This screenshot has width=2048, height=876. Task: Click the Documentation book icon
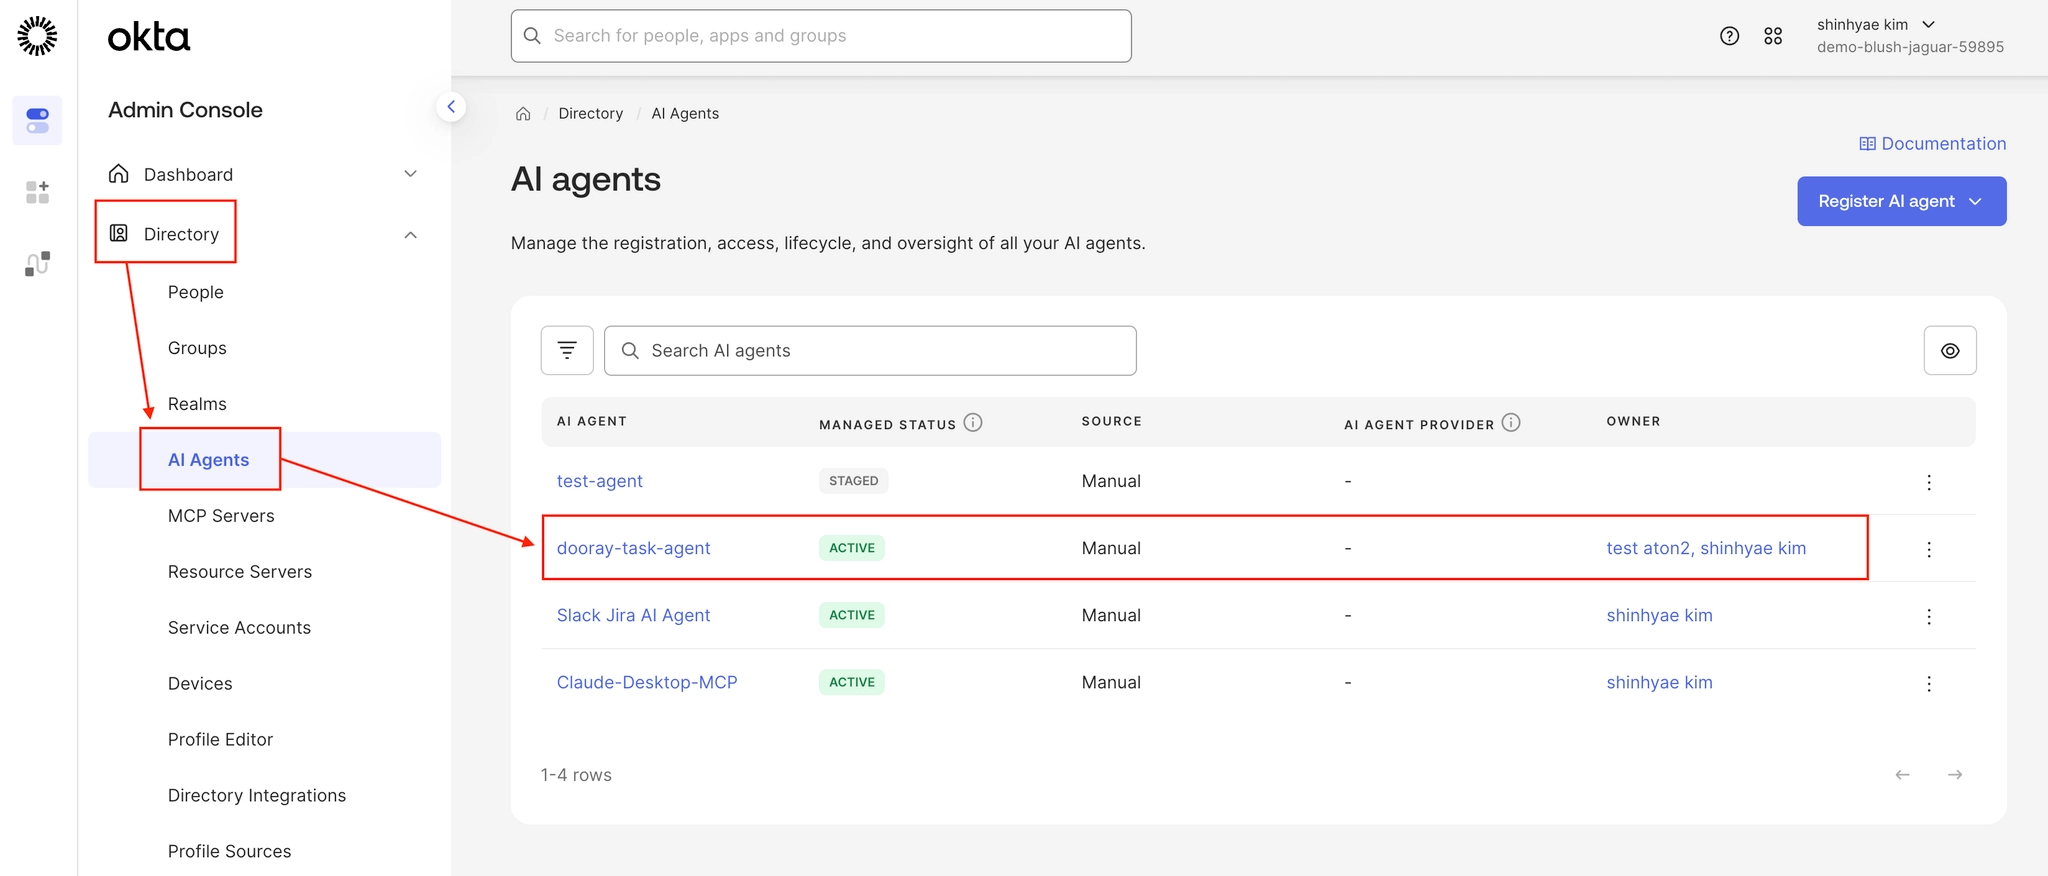pyautogui.click(x=1867, y=144)
